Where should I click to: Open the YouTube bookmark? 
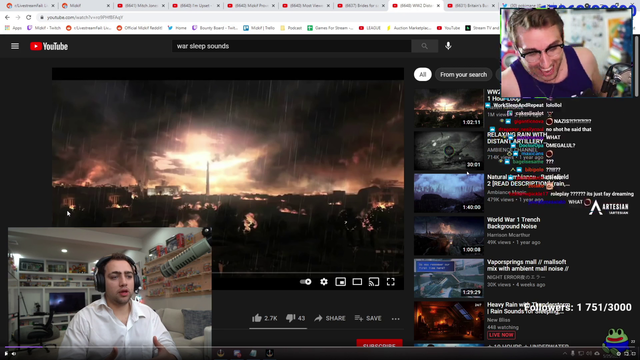(x=448, y=28)
